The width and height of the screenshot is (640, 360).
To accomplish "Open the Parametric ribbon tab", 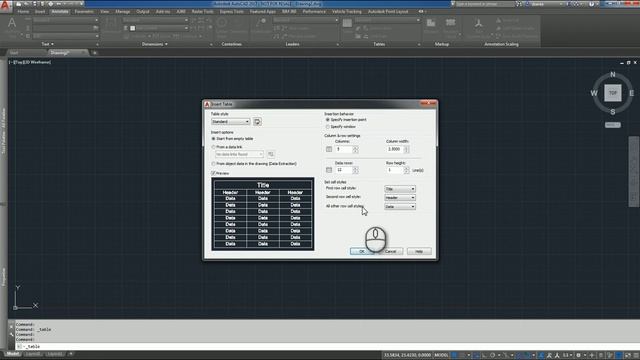I will tap(84, 11).
